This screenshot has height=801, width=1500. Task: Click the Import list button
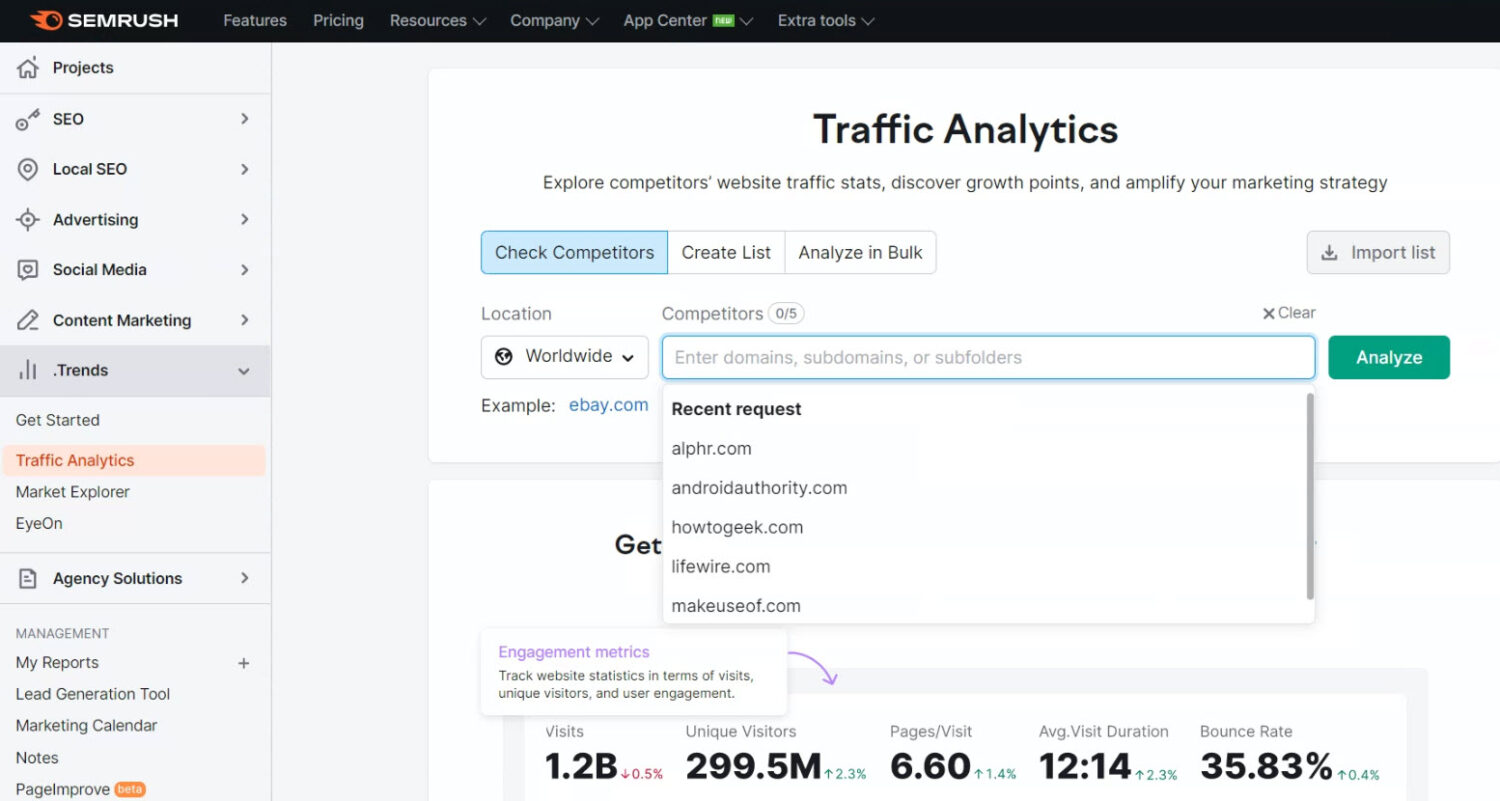click(x=1378, y=253)
